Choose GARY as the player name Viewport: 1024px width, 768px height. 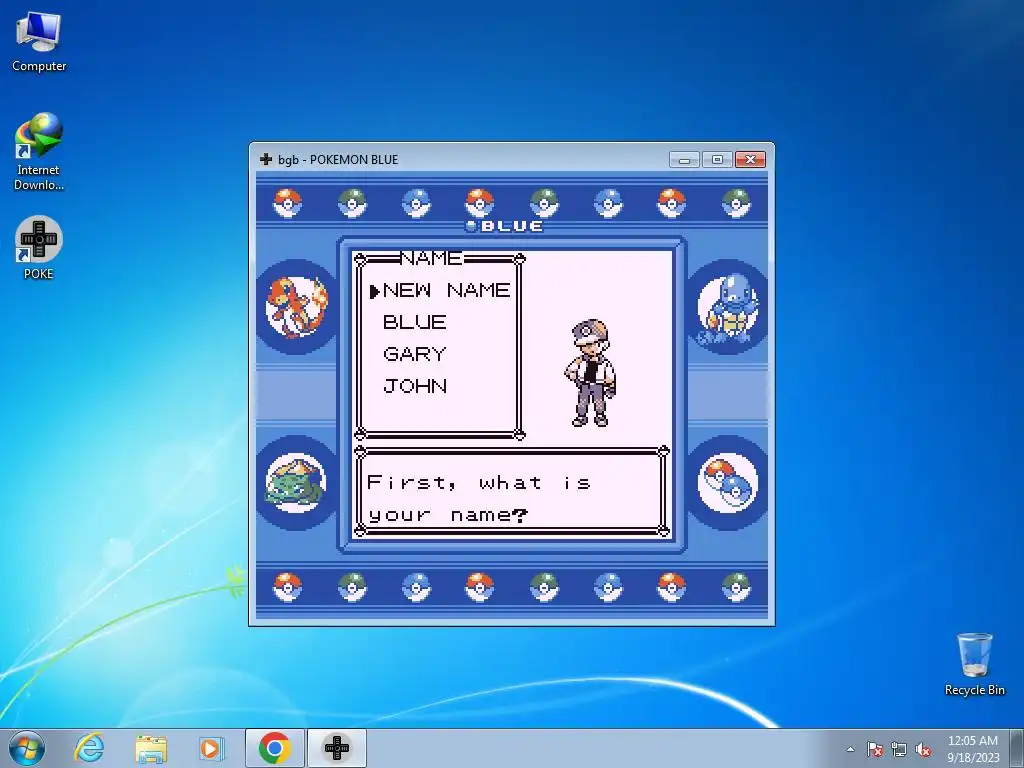click(x=415, y=354)
